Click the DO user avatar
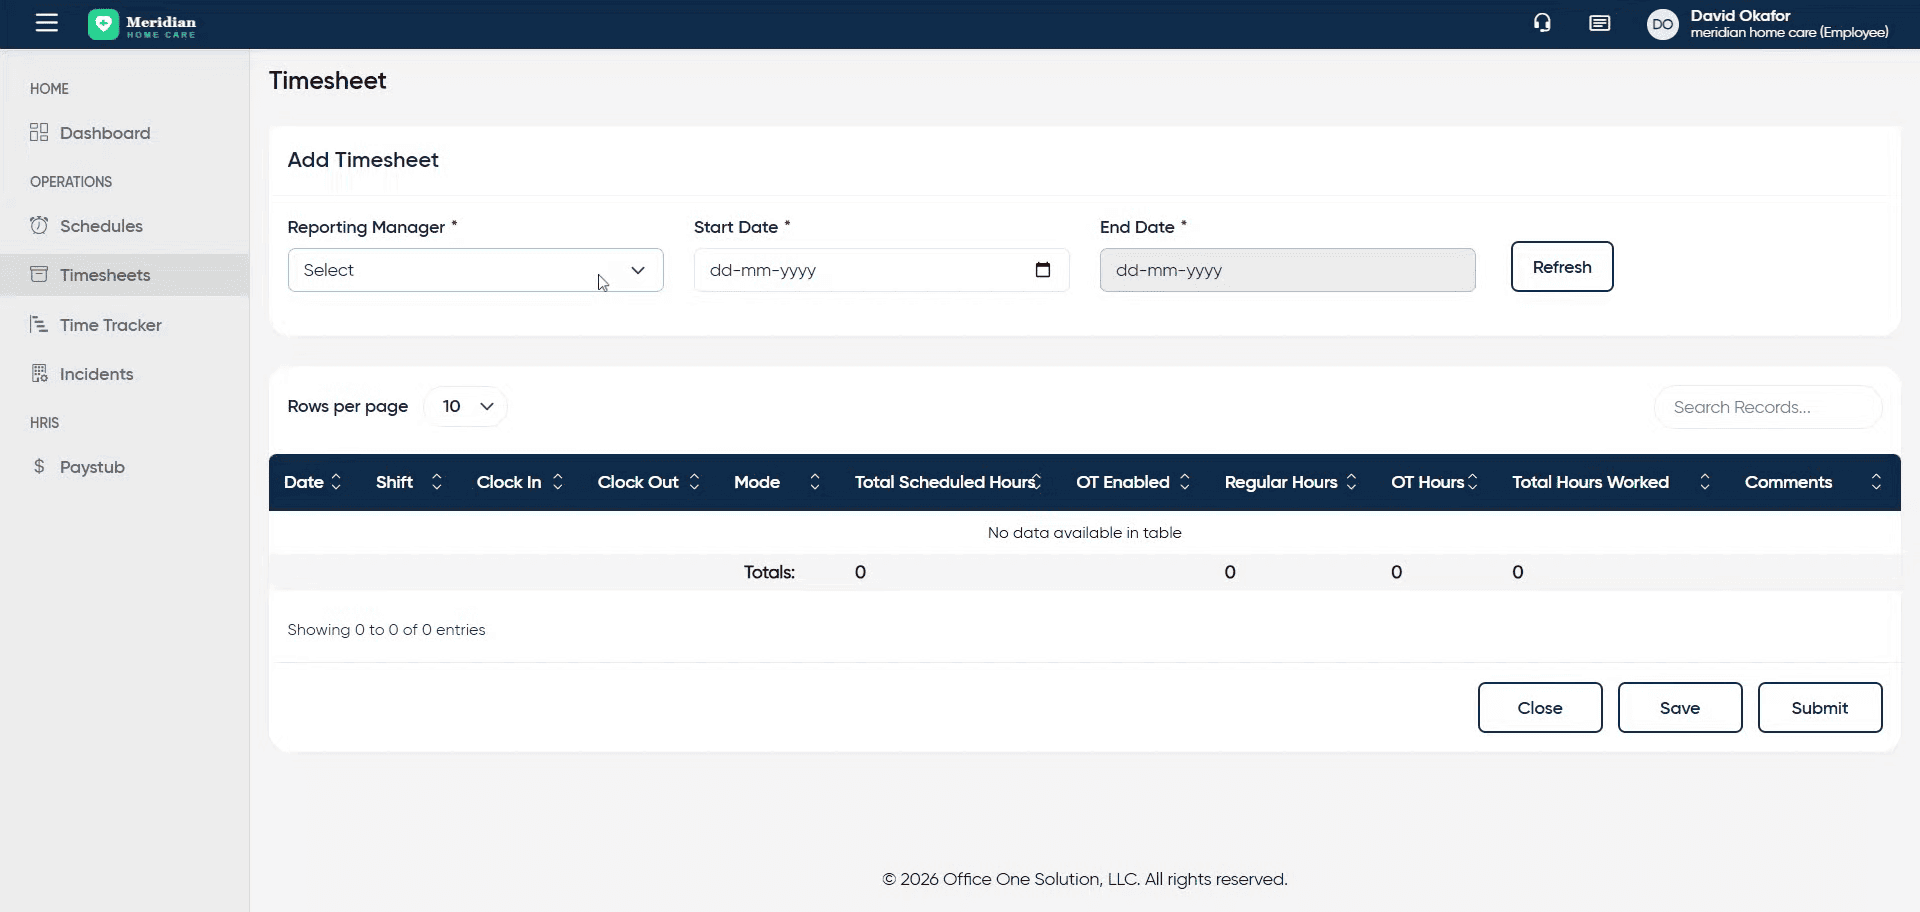 tap(1662, 24)
